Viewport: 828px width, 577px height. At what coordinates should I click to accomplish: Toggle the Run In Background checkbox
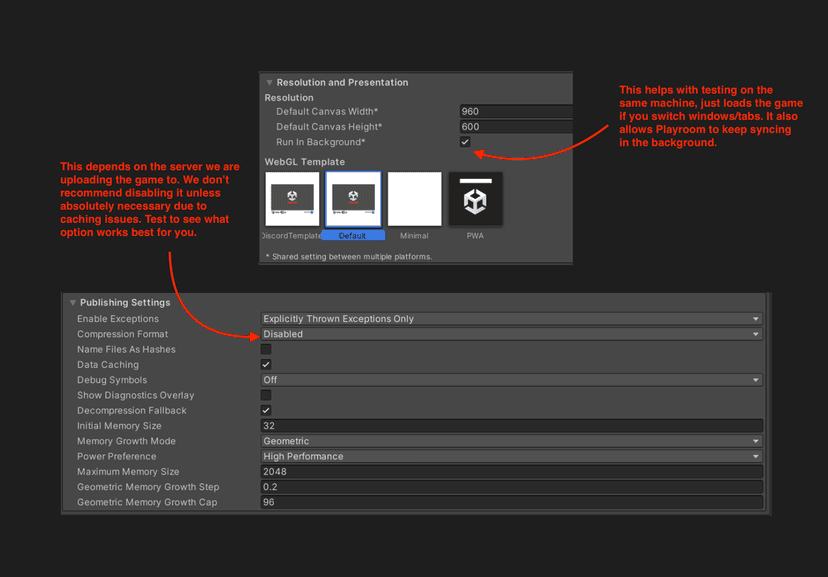[464, 141]
